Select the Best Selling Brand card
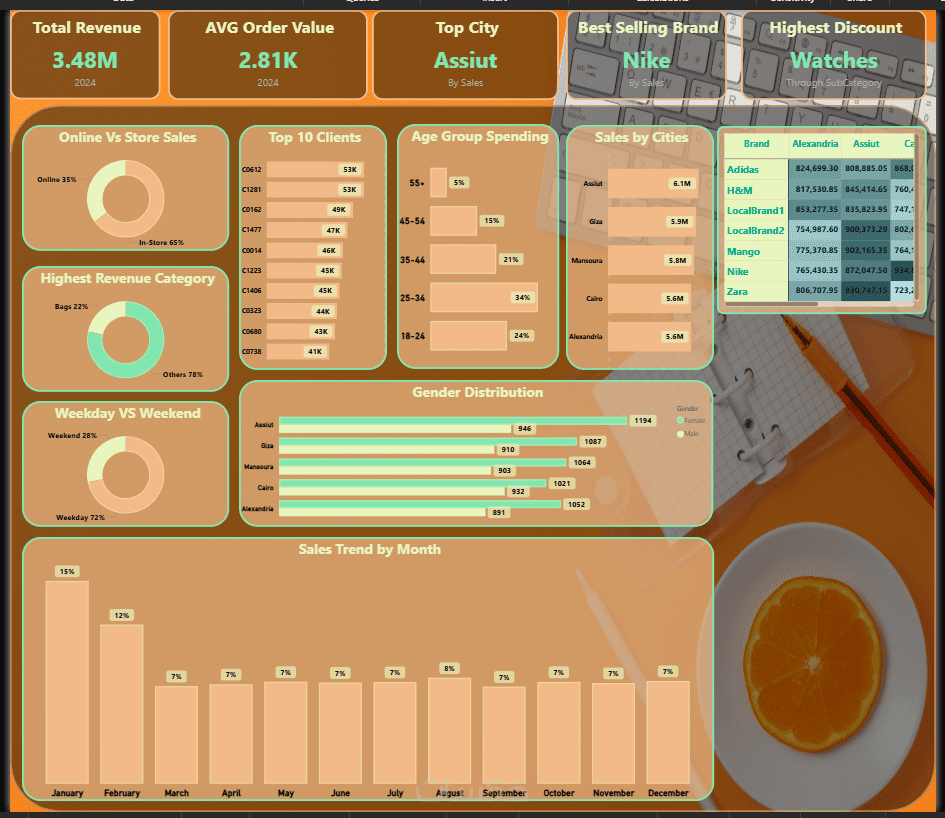The height and width of the screenshot is (818, 945). click(646, 55)
